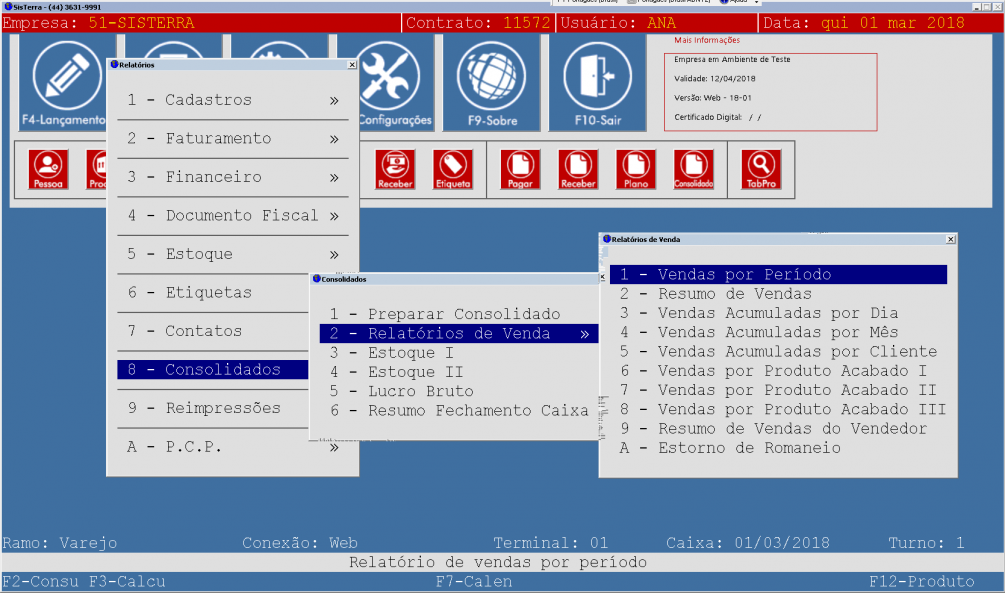Click F12-Produto in the bottom bar
Screen dimensions: 1005x593
(921, 582)
